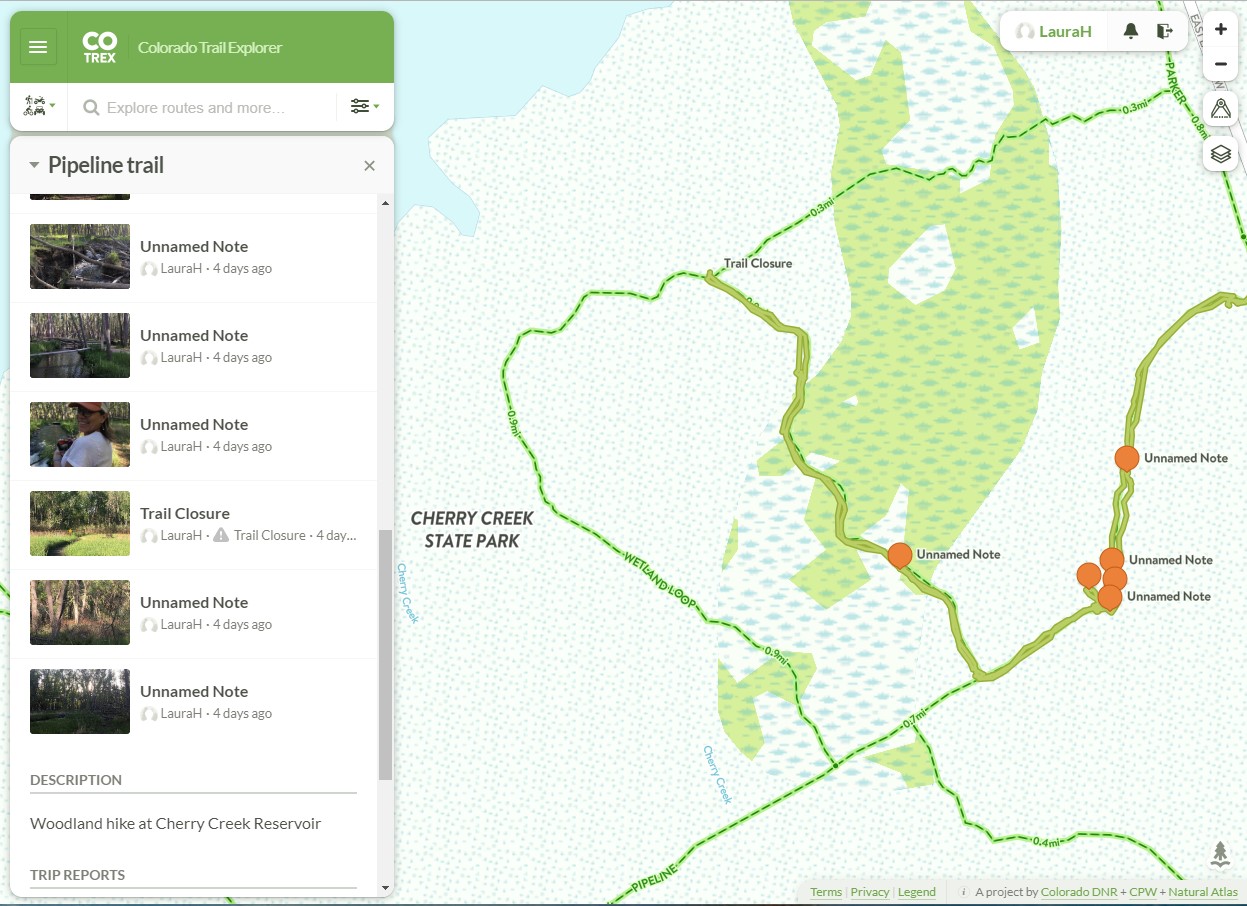Open the LauraH profile menu

pos(1053,31)
